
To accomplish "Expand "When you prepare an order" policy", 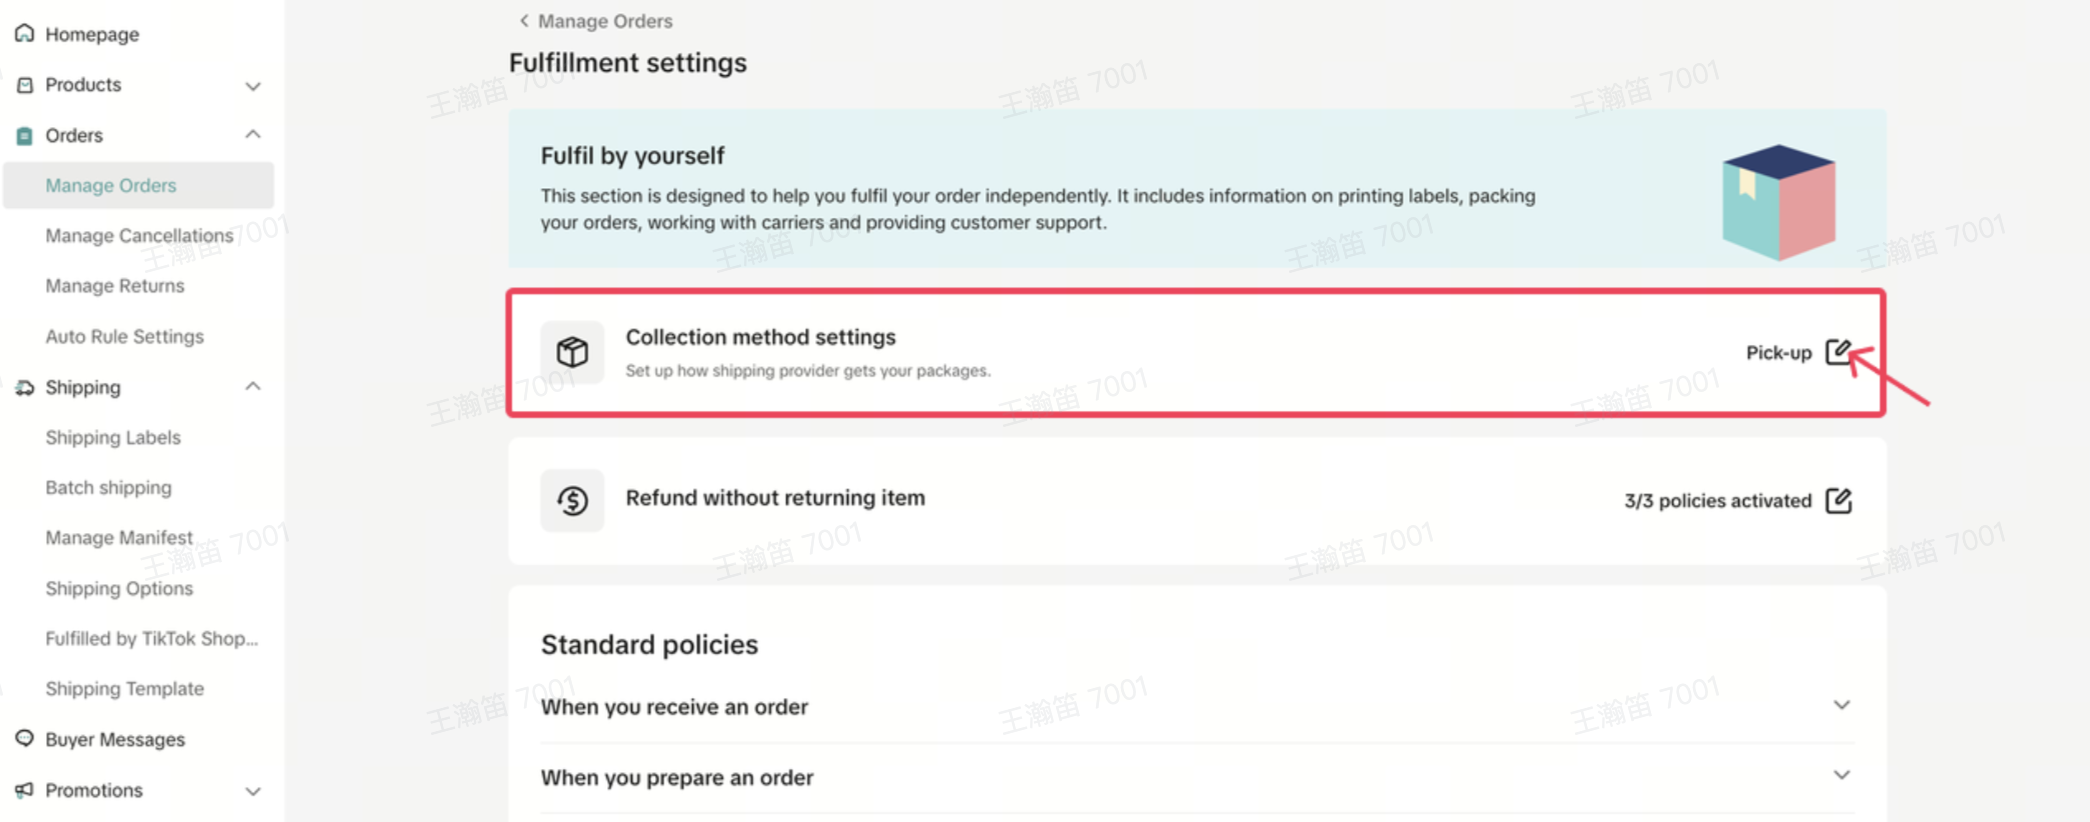I will [x=1841, y=776].
